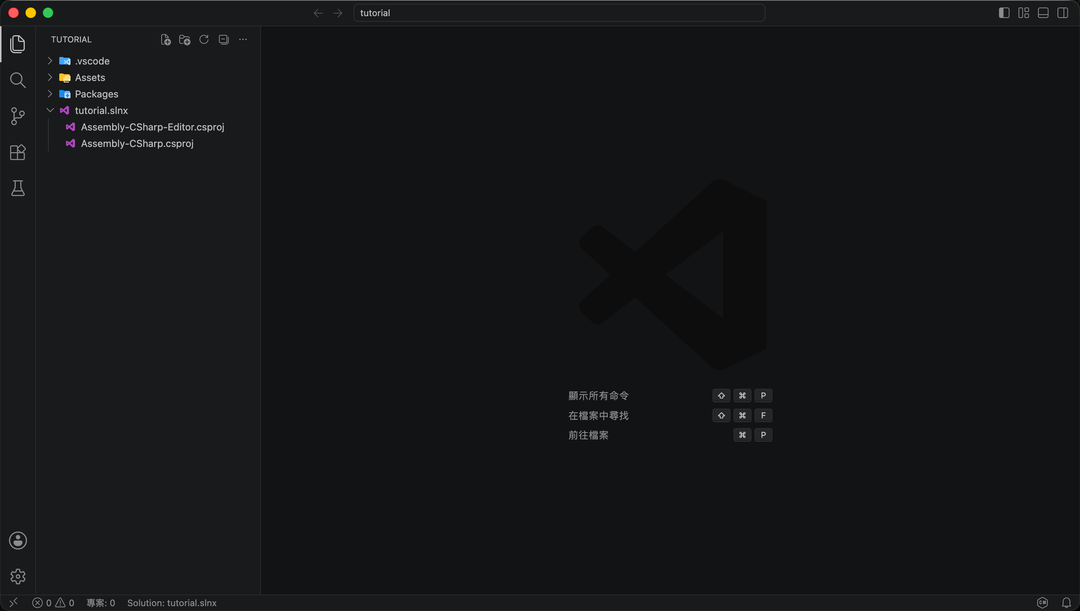Click 專案: 0 in status bar
This screenshot has width=1080, height=611.
tap(101, 603)
